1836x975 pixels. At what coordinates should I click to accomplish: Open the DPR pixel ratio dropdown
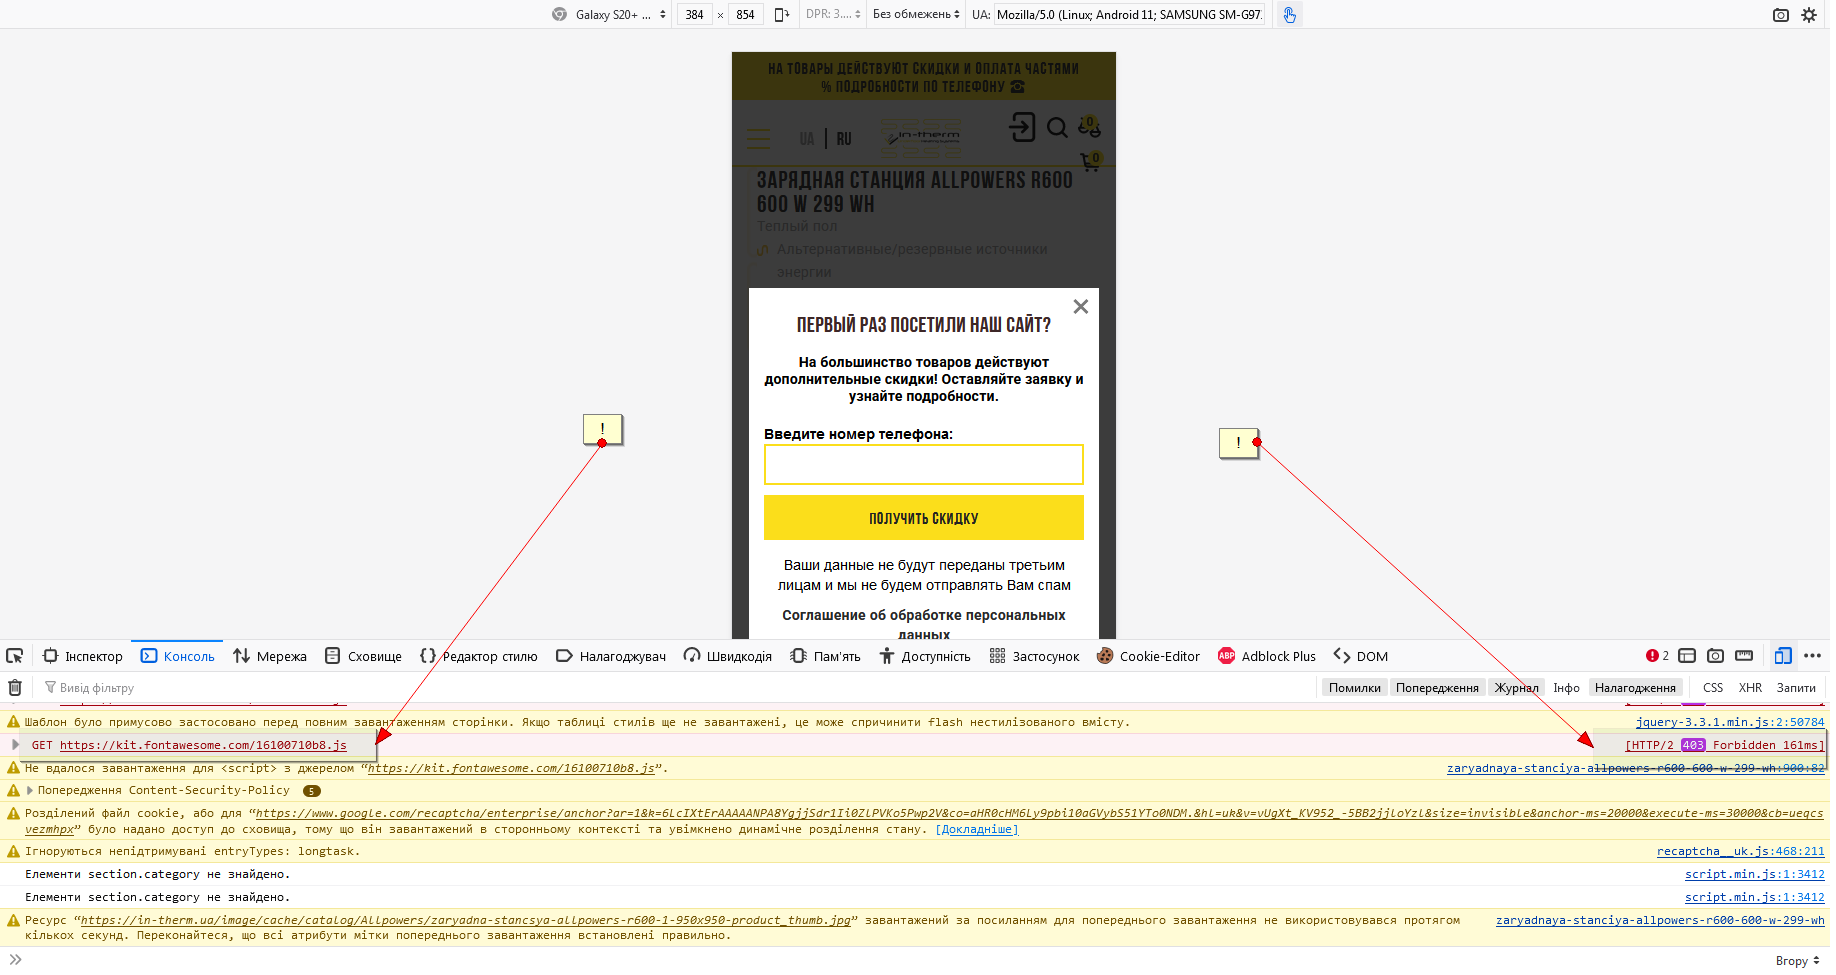(x=833, y=14)
